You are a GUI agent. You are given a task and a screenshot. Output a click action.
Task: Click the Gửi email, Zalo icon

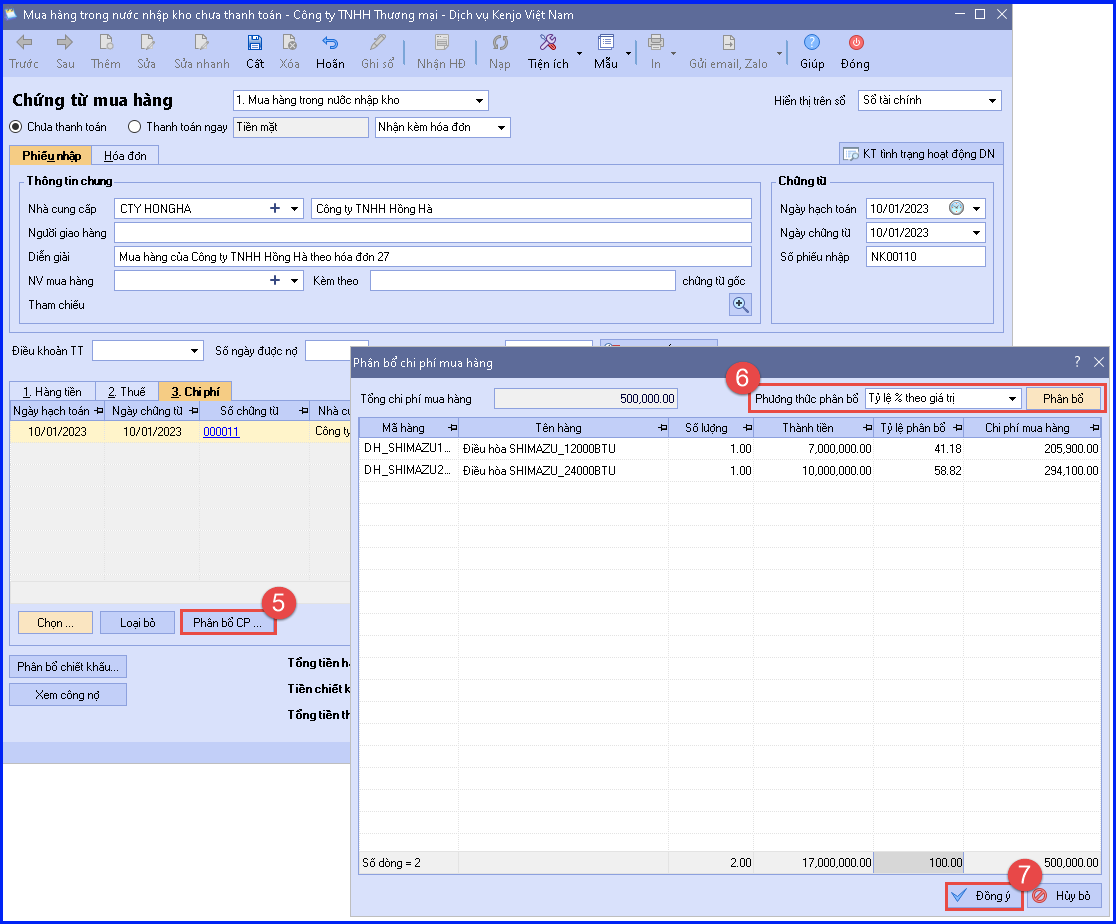tap(728, 43)
